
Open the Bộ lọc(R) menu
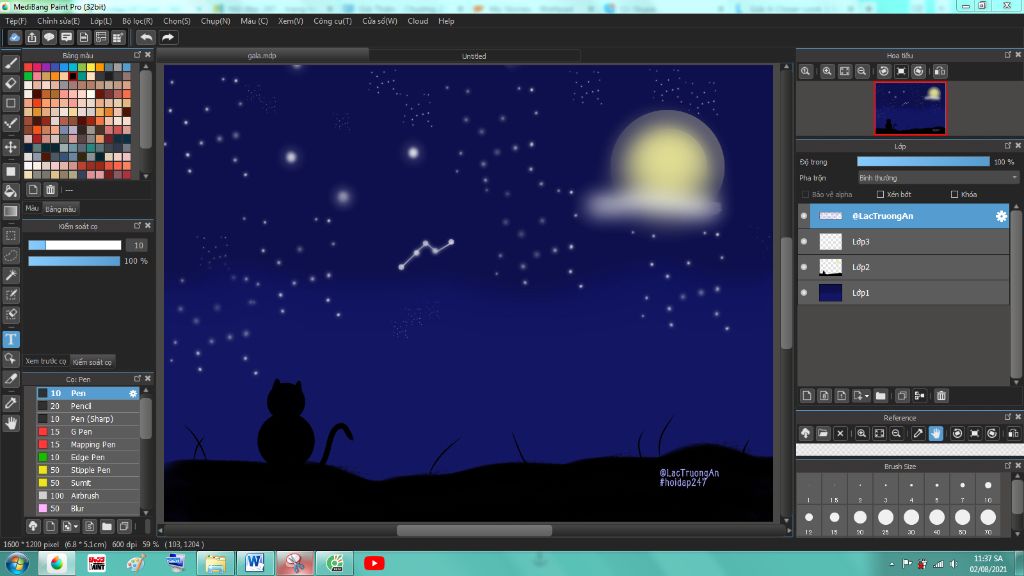click(x=137, y=21)
